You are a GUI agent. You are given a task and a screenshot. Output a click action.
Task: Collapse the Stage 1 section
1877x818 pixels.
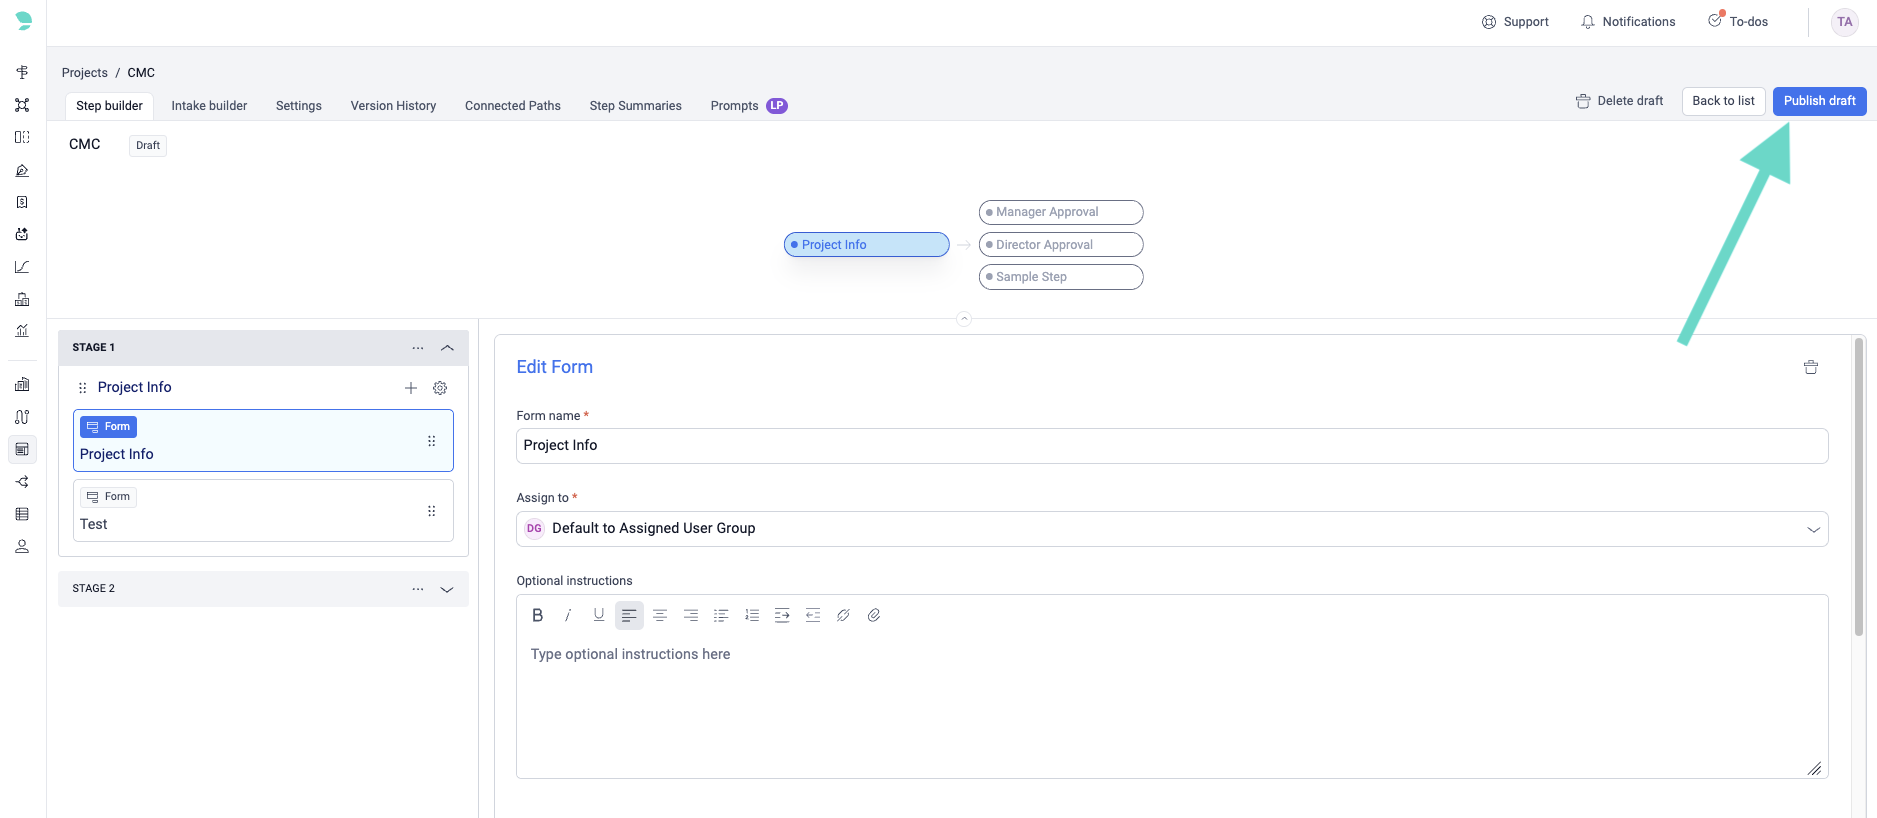tap(447, 348)
